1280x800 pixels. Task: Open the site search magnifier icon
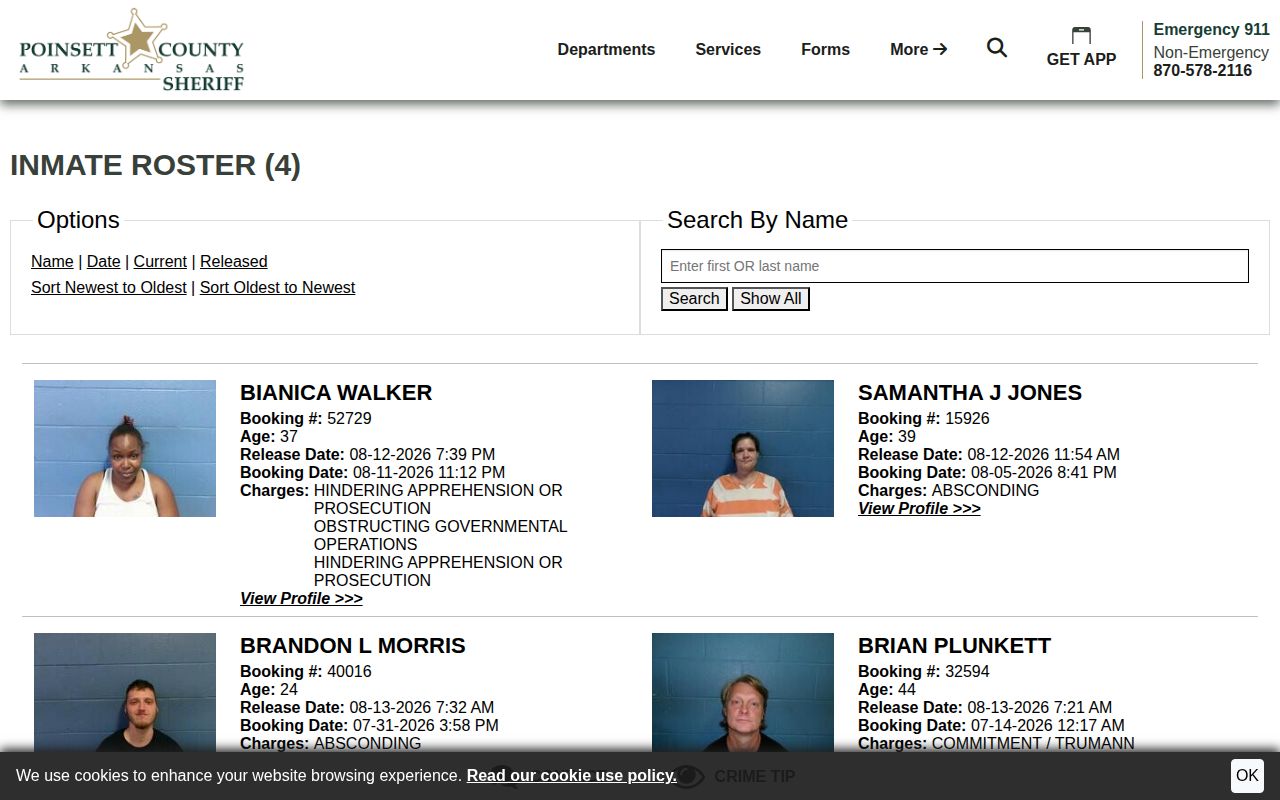tap(997, 48)
